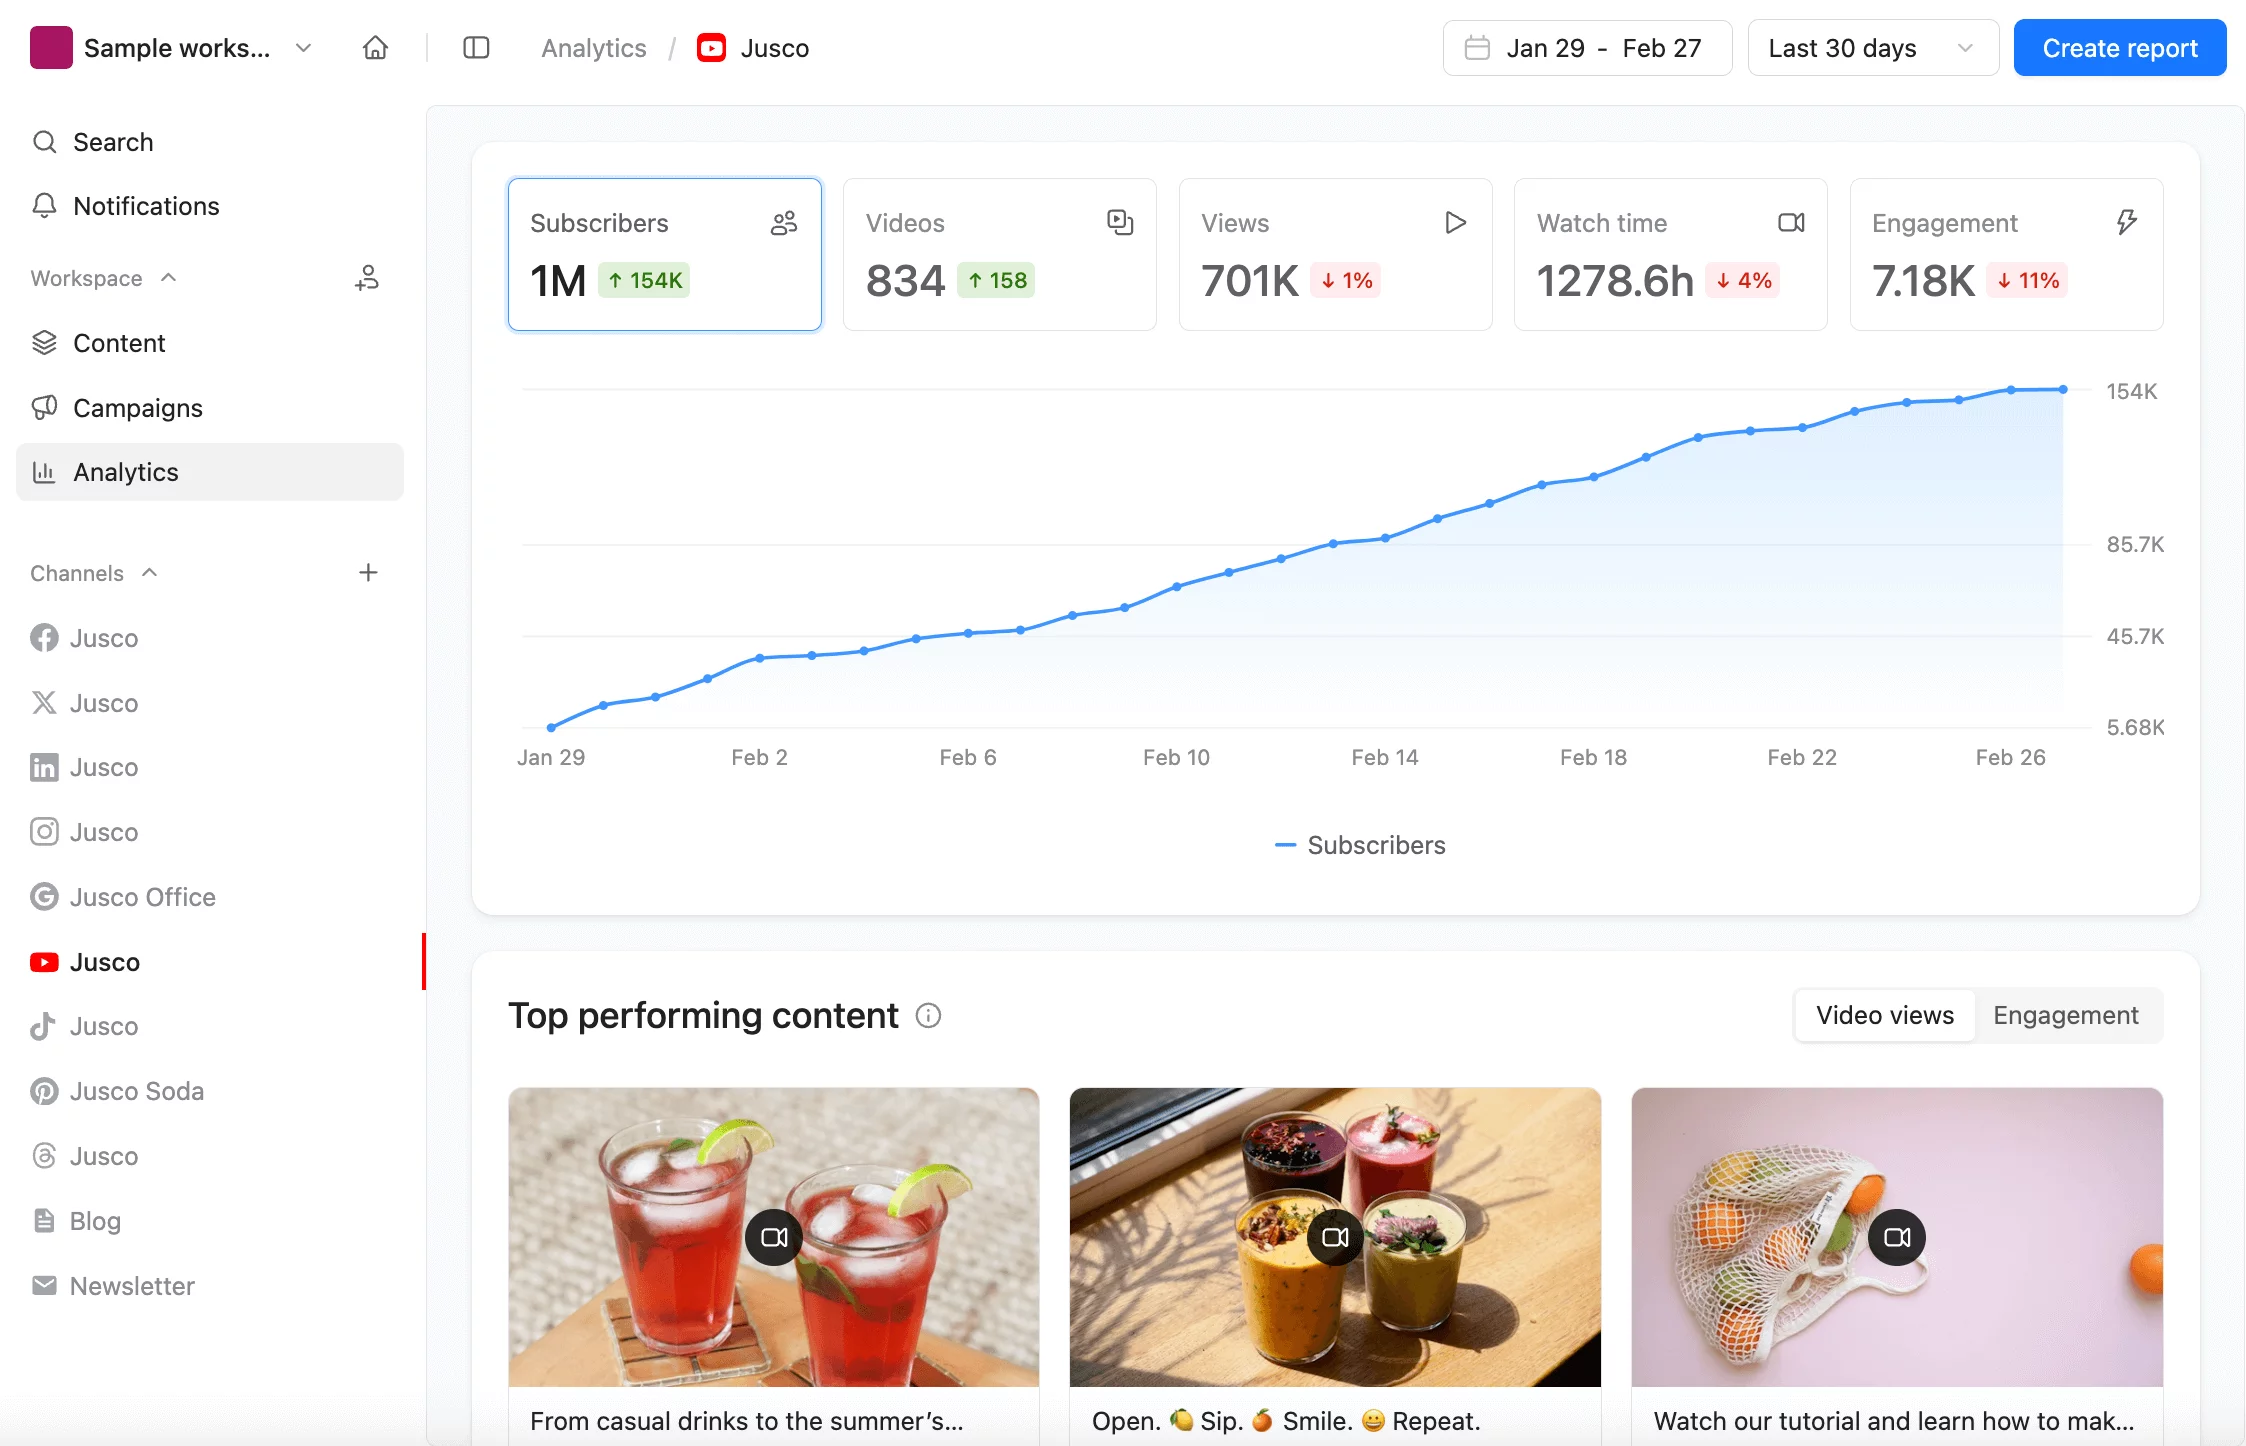Click the Engagement lightning icon

2127,223
